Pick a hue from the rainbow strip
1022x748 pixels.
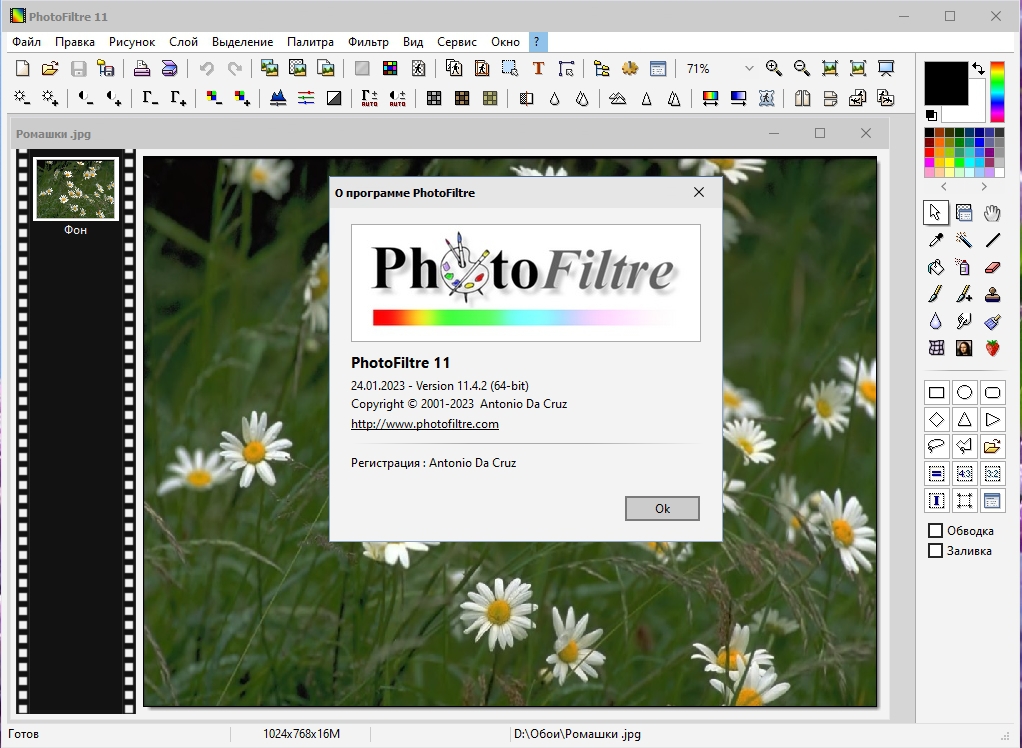997,91
